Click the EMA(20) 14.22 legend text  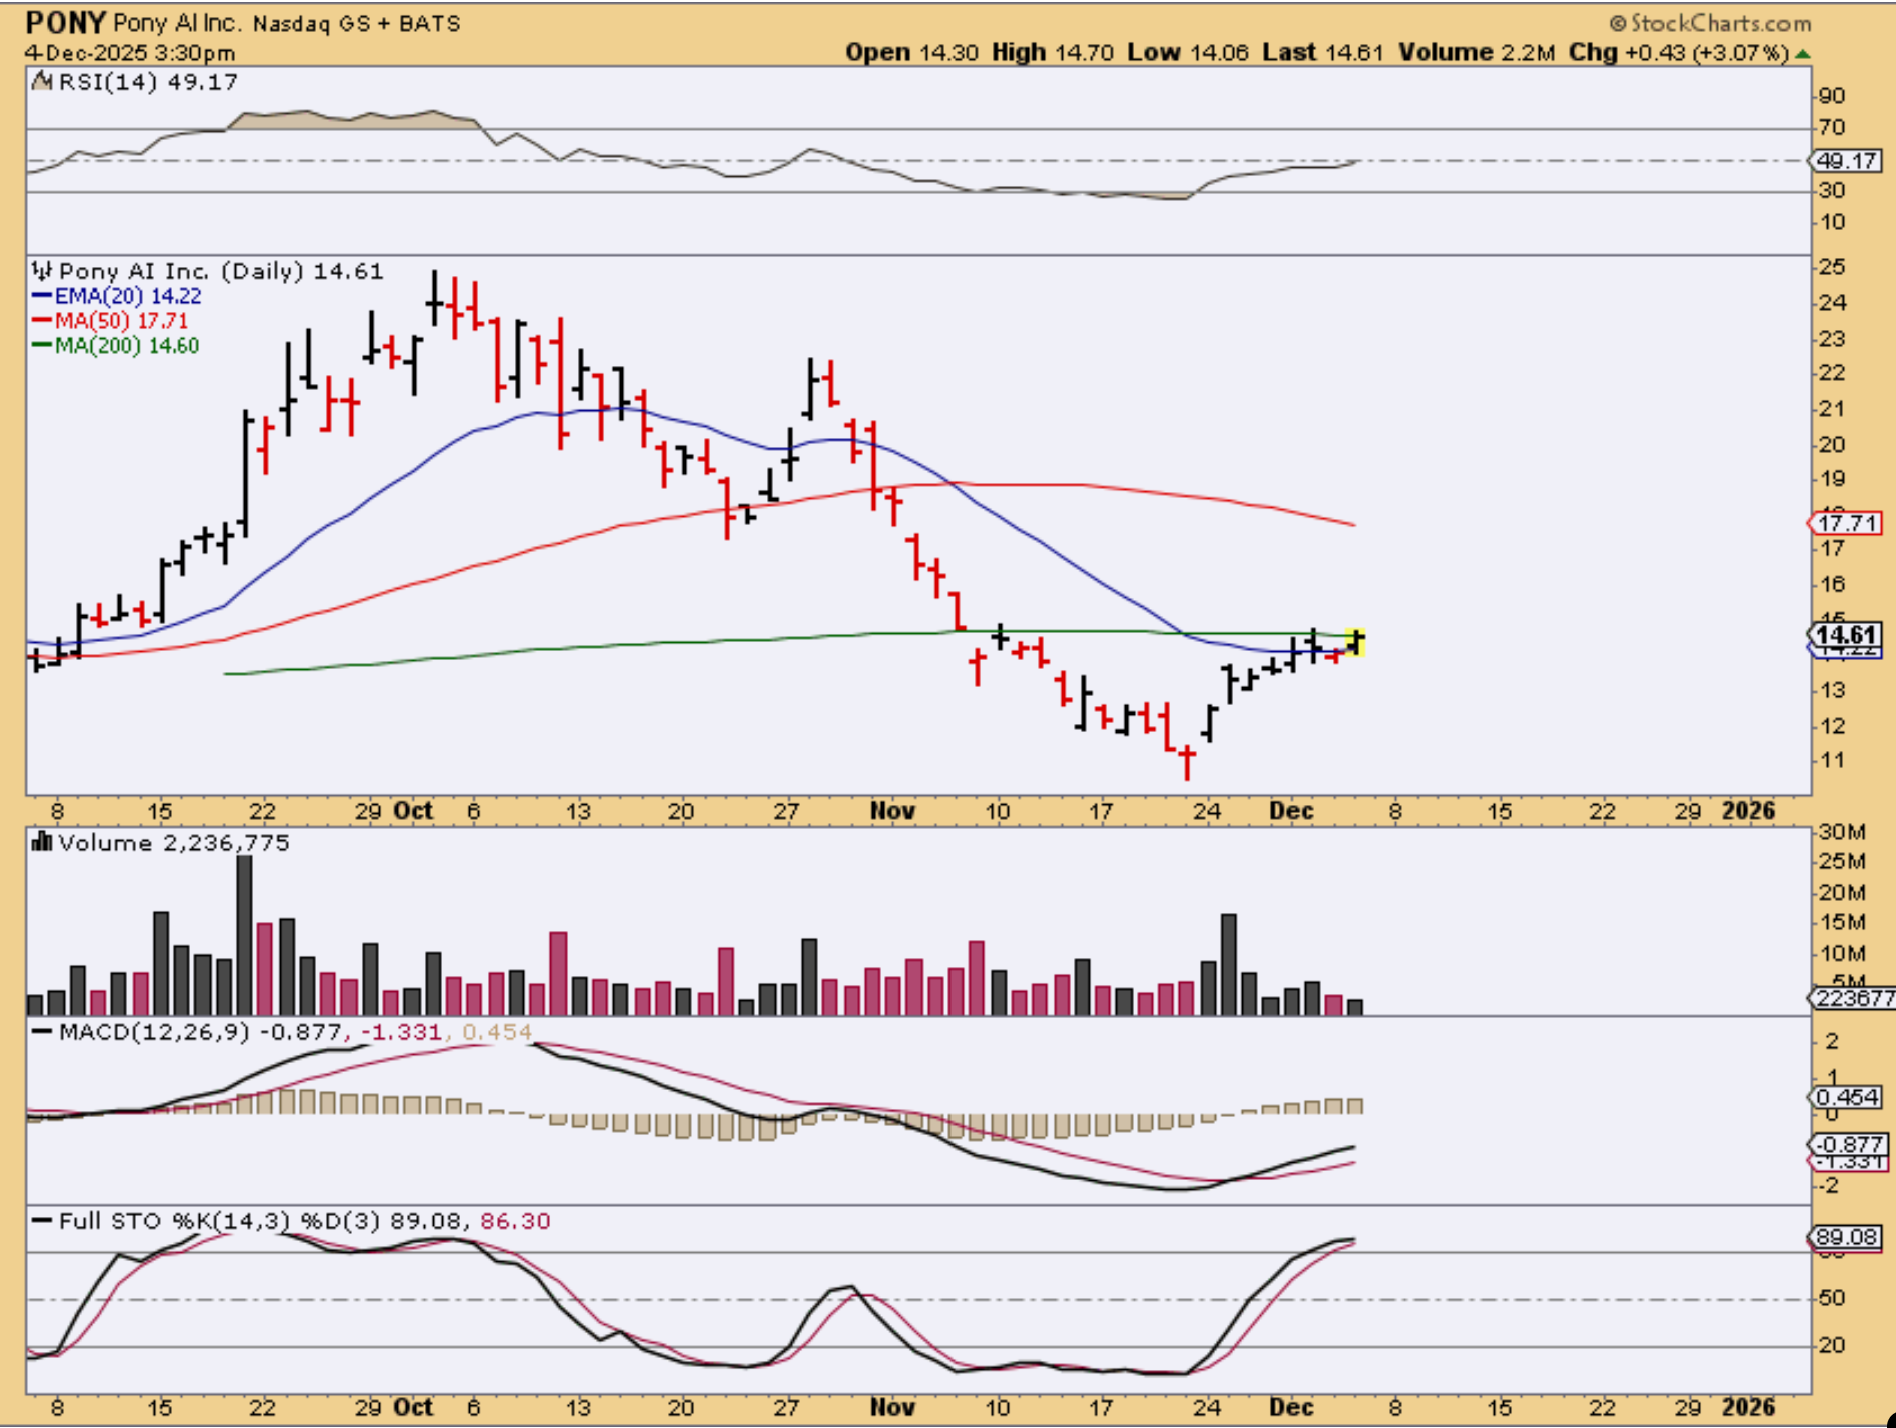coord(128,296)
